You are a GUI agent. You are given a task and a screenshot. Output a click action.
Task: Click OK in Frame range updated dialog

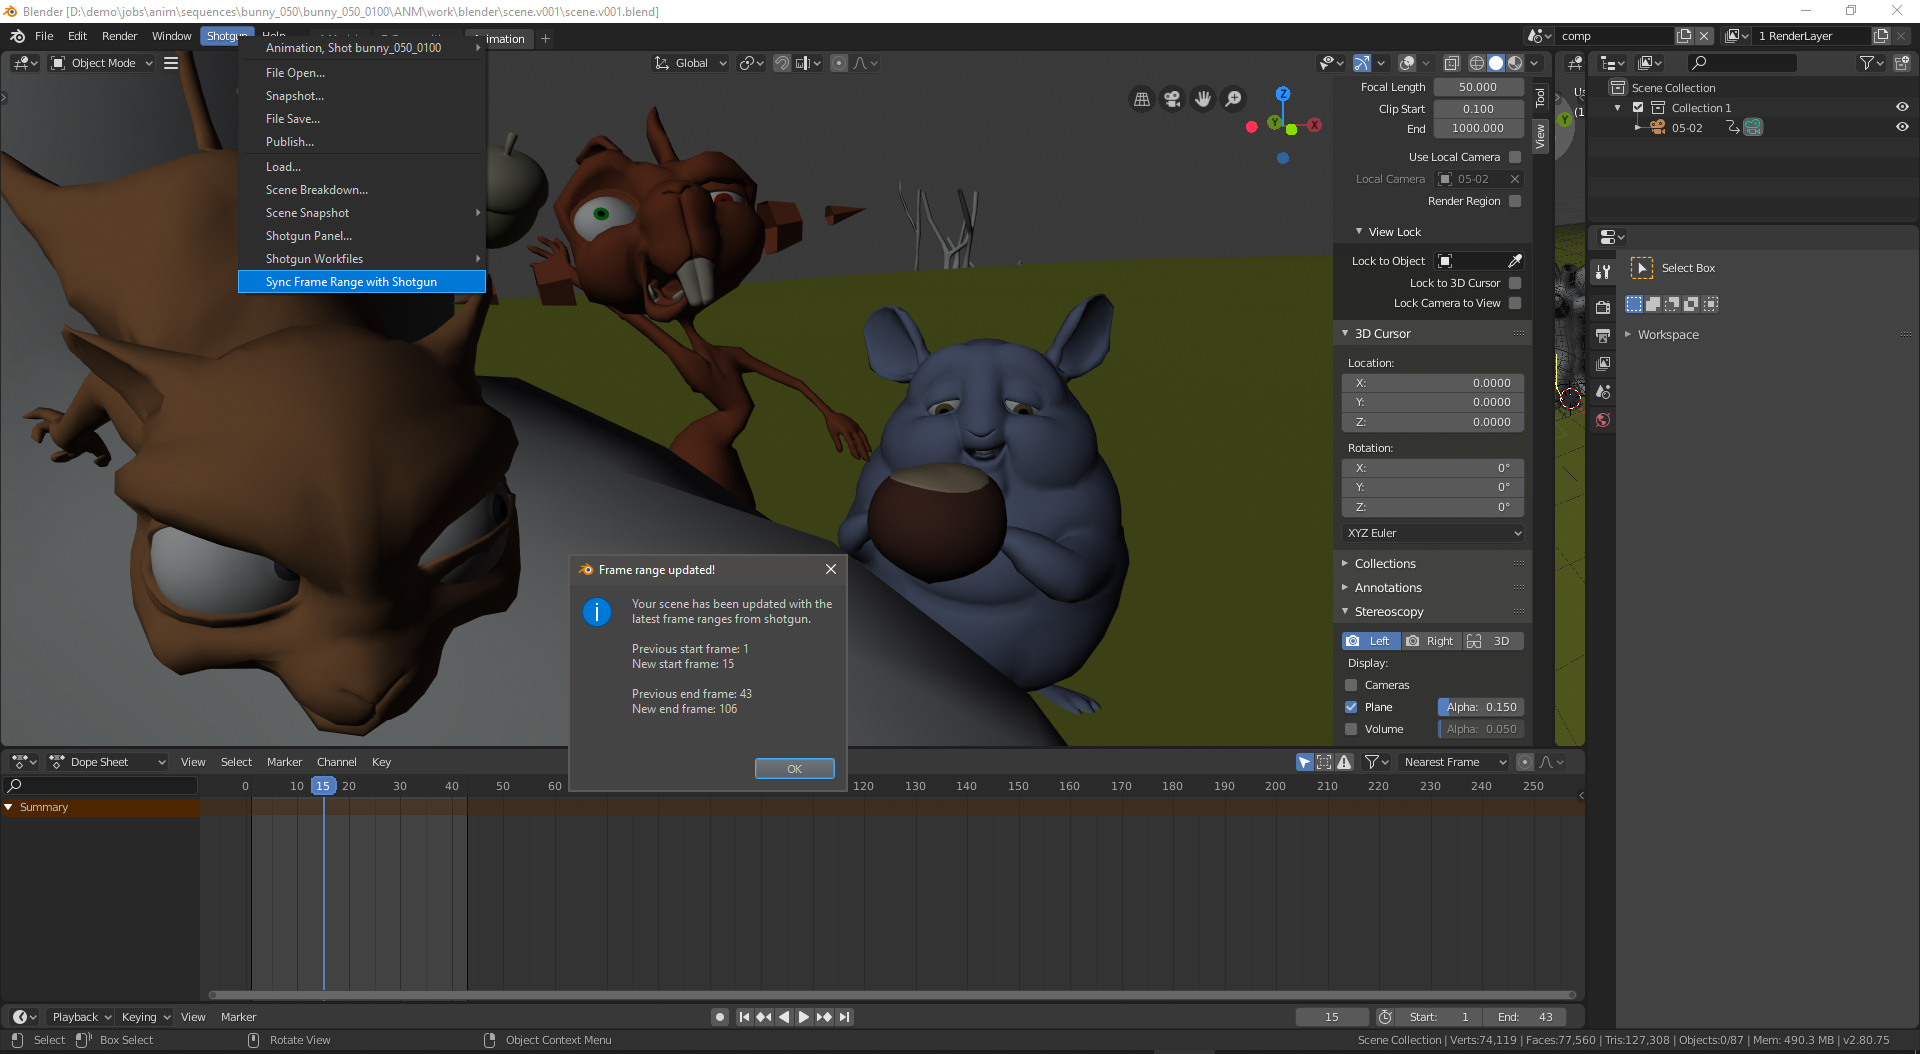(x=794, y=768)
